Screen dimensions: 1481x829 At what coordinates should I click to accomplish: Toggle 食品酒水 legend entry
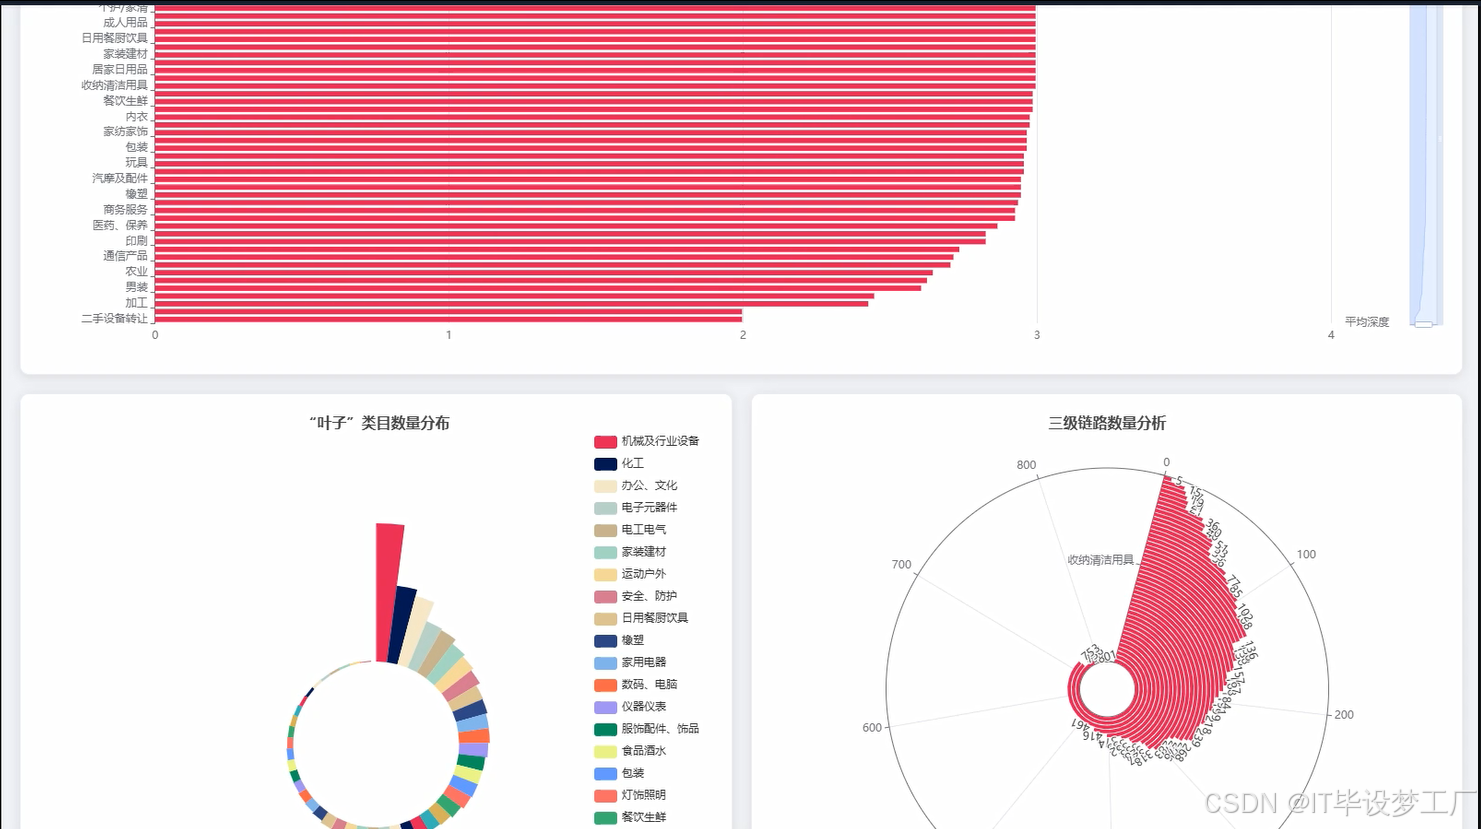pyautogui.click(x=630, y=751)
